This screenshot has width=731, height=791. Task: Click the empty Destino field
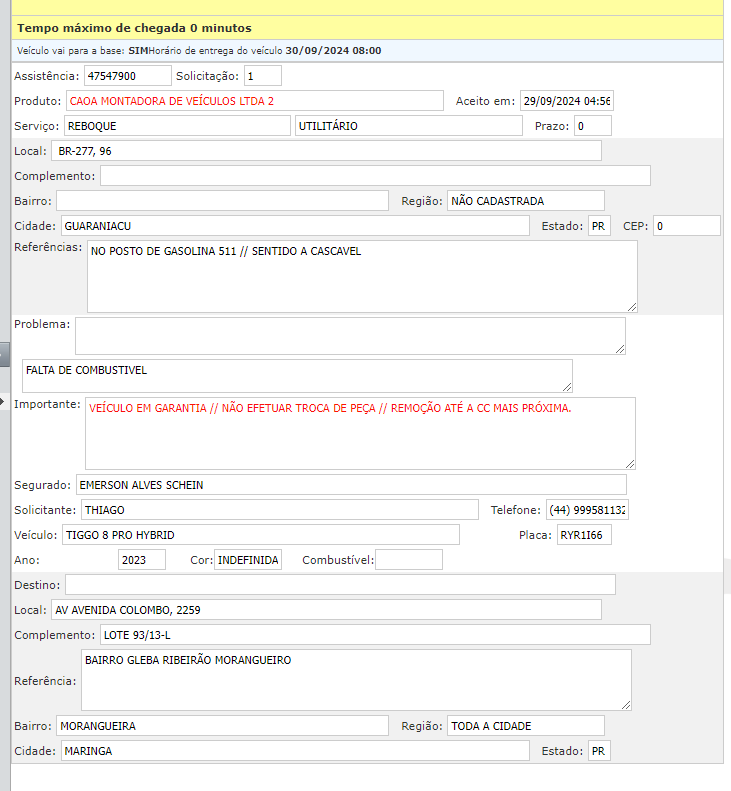click(x=341, y=585)
